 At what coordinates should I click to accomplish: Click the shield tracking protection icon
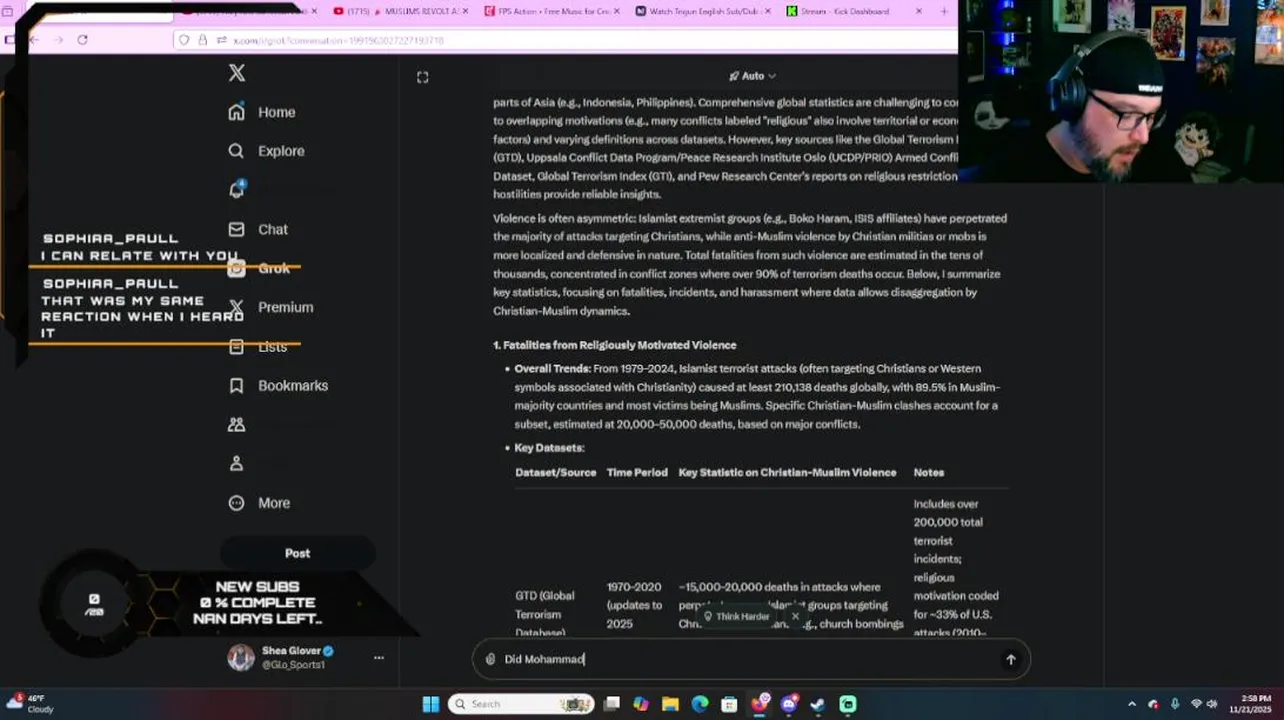coord(184,40)
